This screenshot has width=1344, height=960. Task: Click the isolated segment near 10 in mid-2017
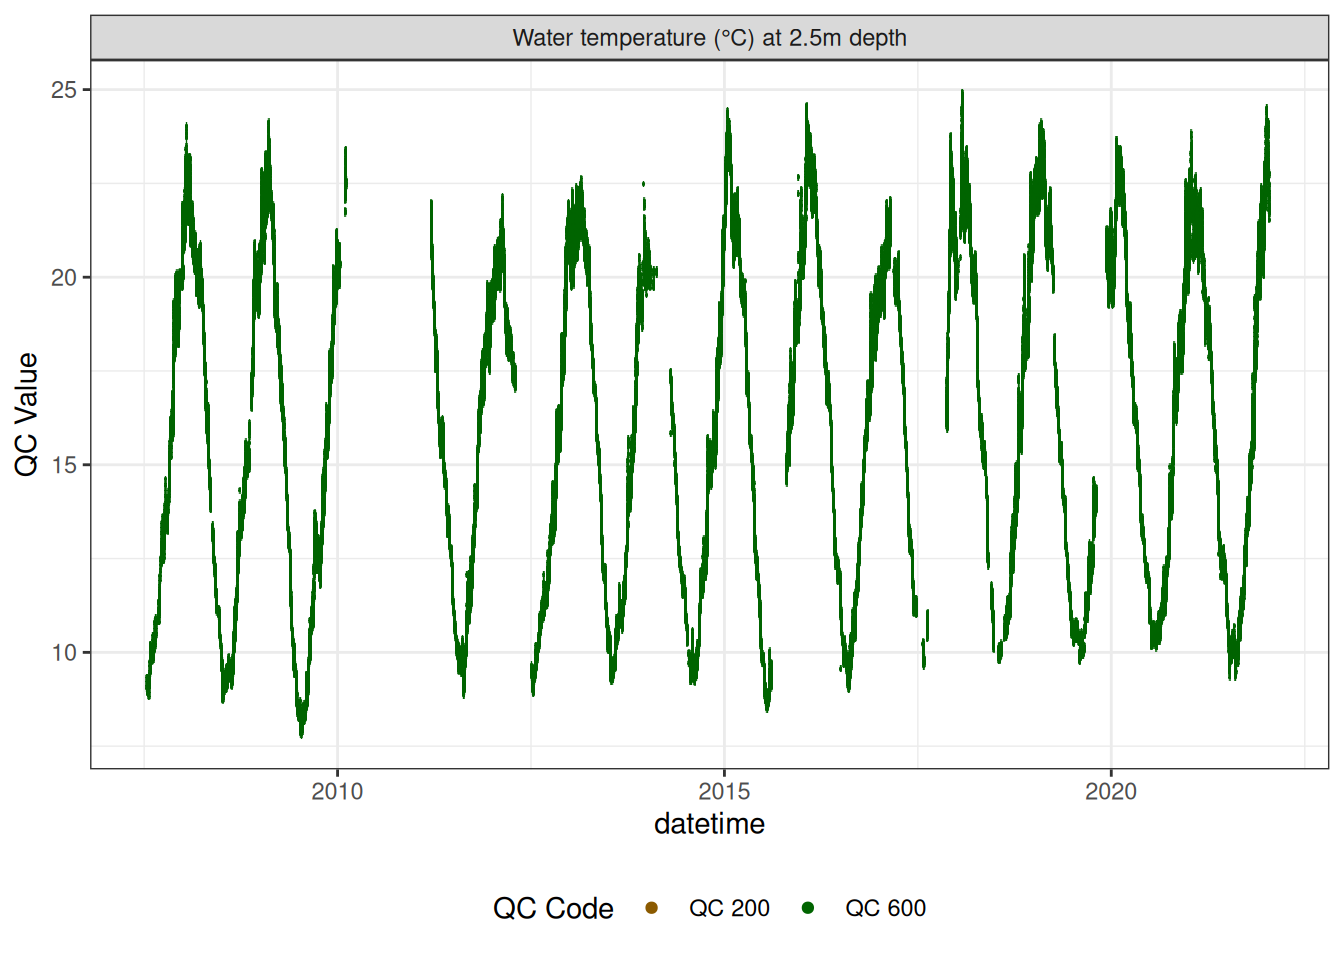pos(924,655)
